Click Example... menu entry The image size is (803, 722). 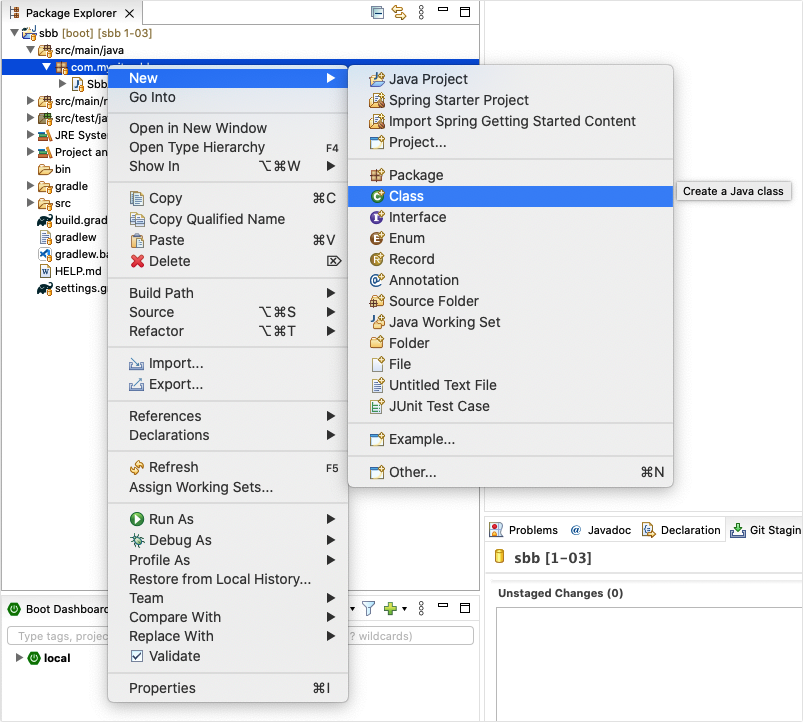510,439
